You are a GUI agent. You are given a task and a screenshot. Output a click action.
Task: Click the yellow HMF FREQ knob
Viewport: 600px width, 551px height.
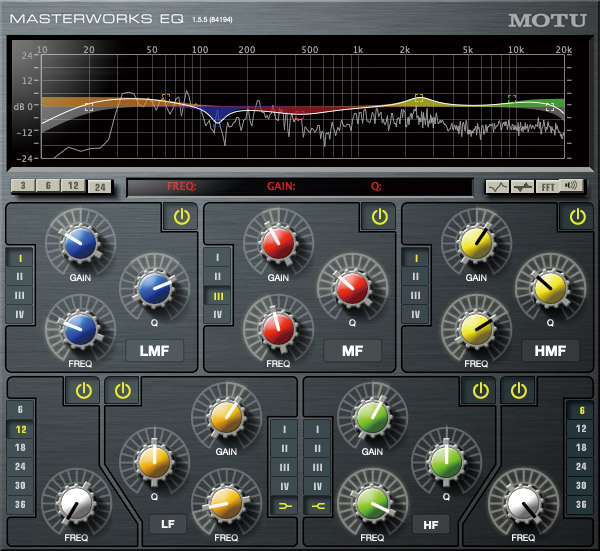476,329
